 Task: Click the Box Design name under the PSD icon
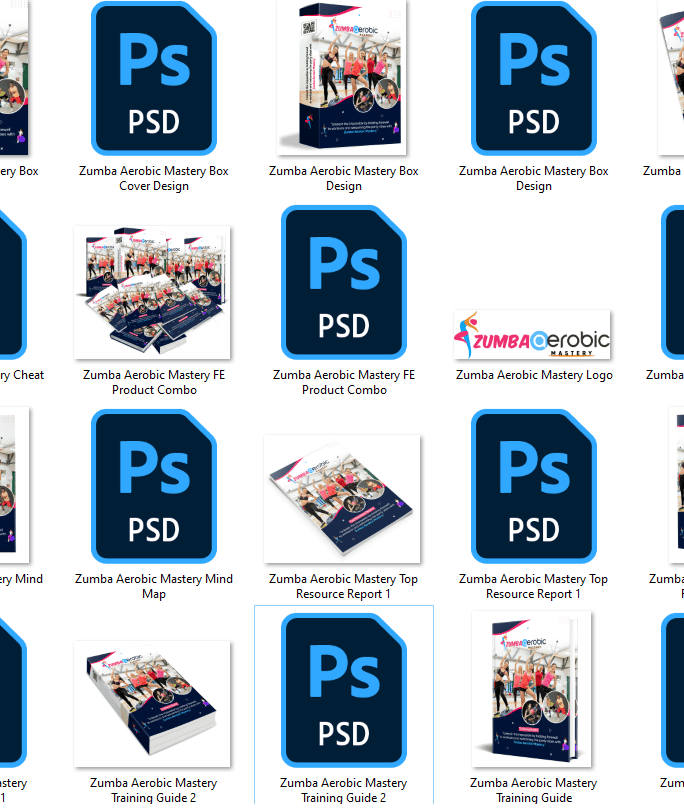pyautogui.click(x=533, y=178)
